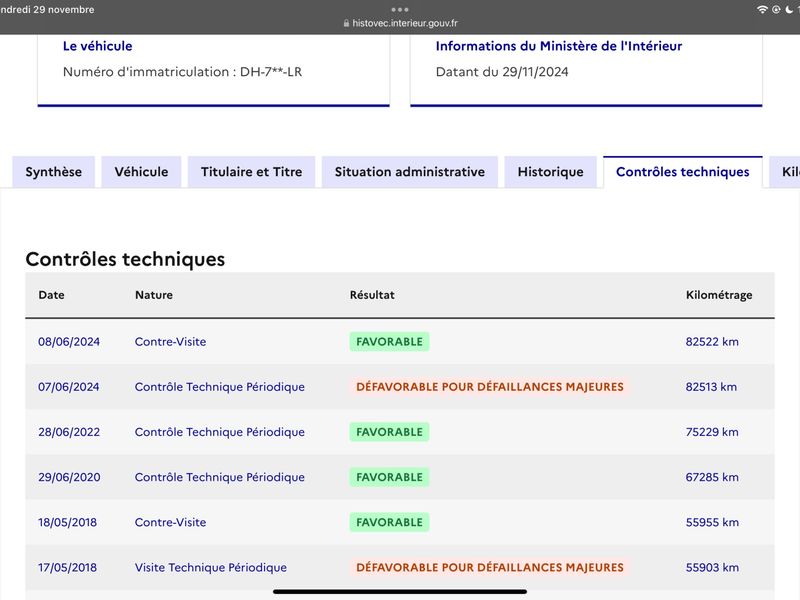Screen dimensions: 800x600
Task: Tap the histovec.interieur.gouv.fr address bar
Action: (400, 23)
